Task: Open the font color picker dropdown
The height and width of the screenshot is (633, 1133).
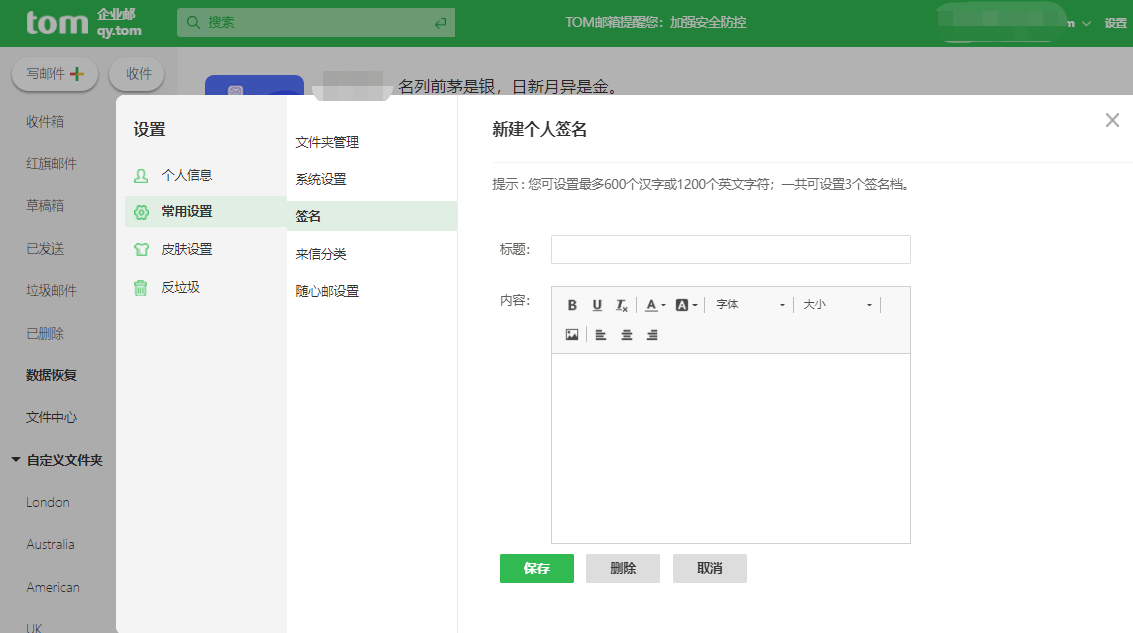Action: [x=655, y=305]
